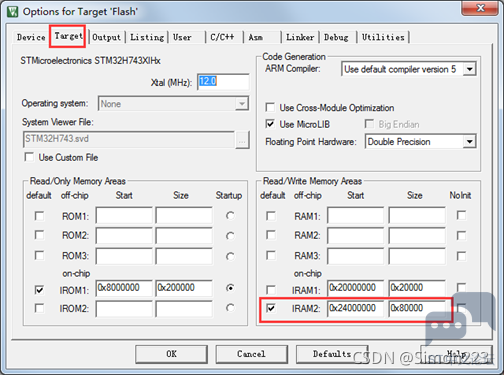The width and height of the screenshot is (504, 375).
Task: Switch to the Asm tab
Action: click(255, 37)
